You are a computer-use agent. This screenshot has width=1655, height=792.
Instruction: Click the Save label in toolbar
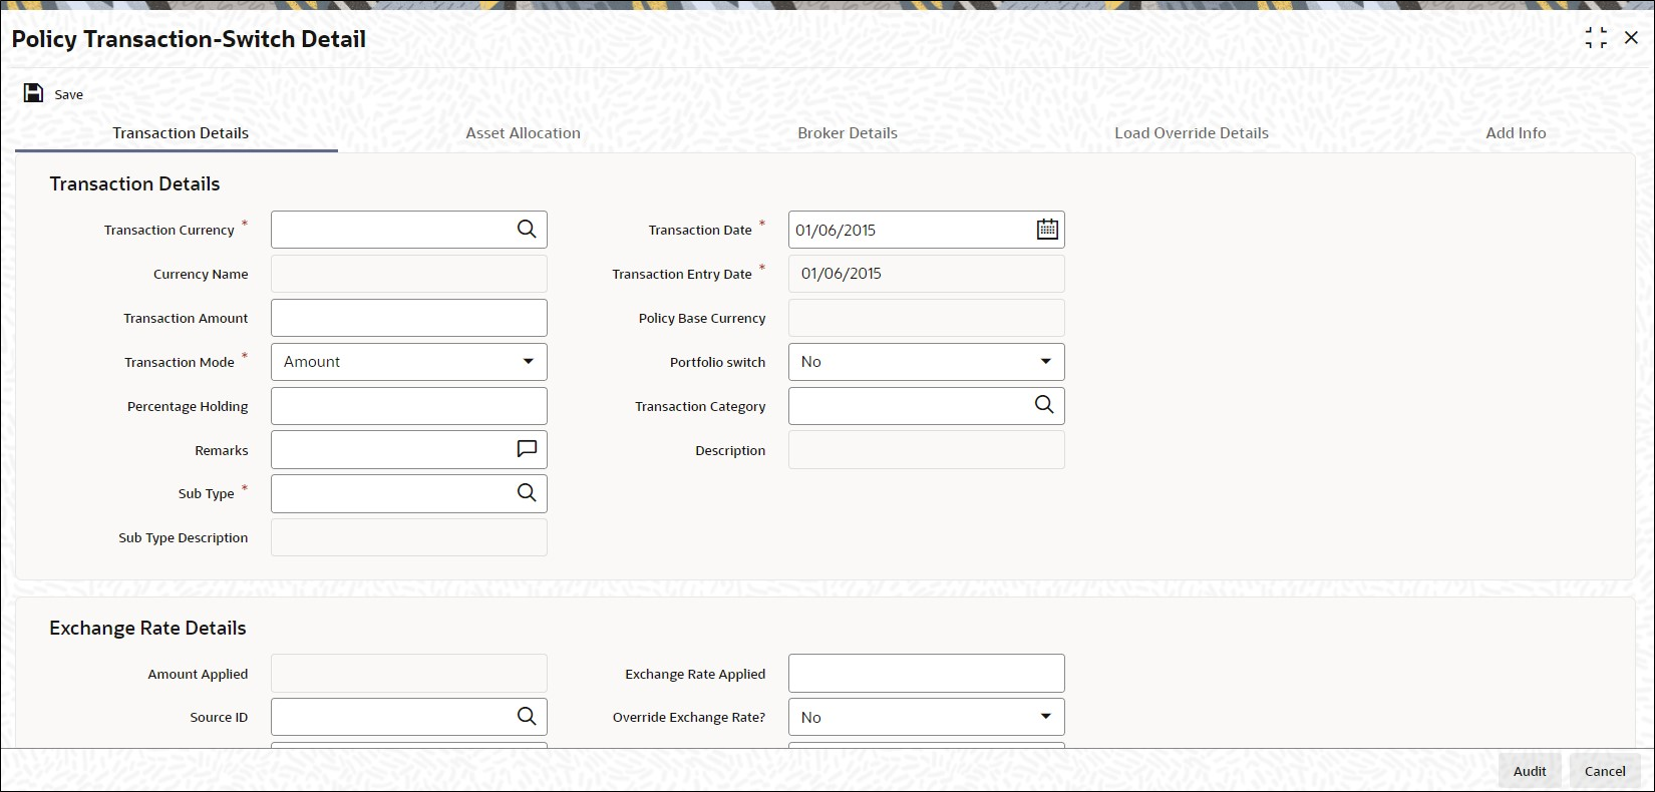click(x=69, y=94)
